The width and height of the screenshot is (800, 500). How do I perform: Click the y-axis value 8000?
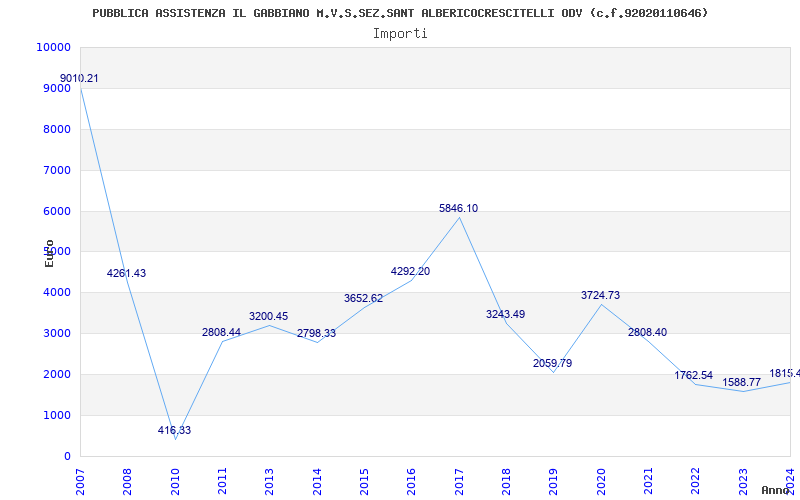tap(56, 129)
